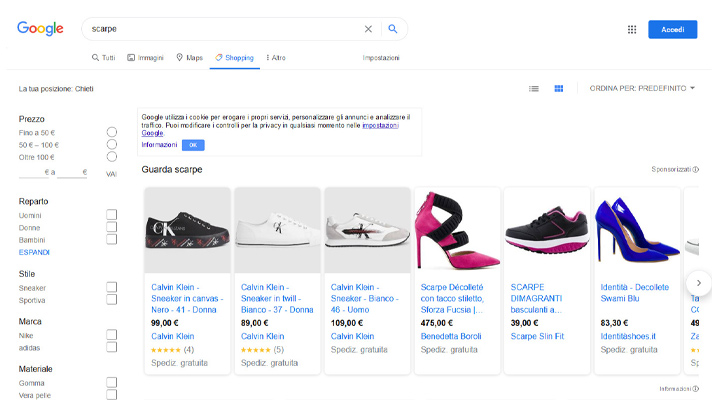Open Calvin Klein Sneaker in twill Bianco link

pos(277,299)
